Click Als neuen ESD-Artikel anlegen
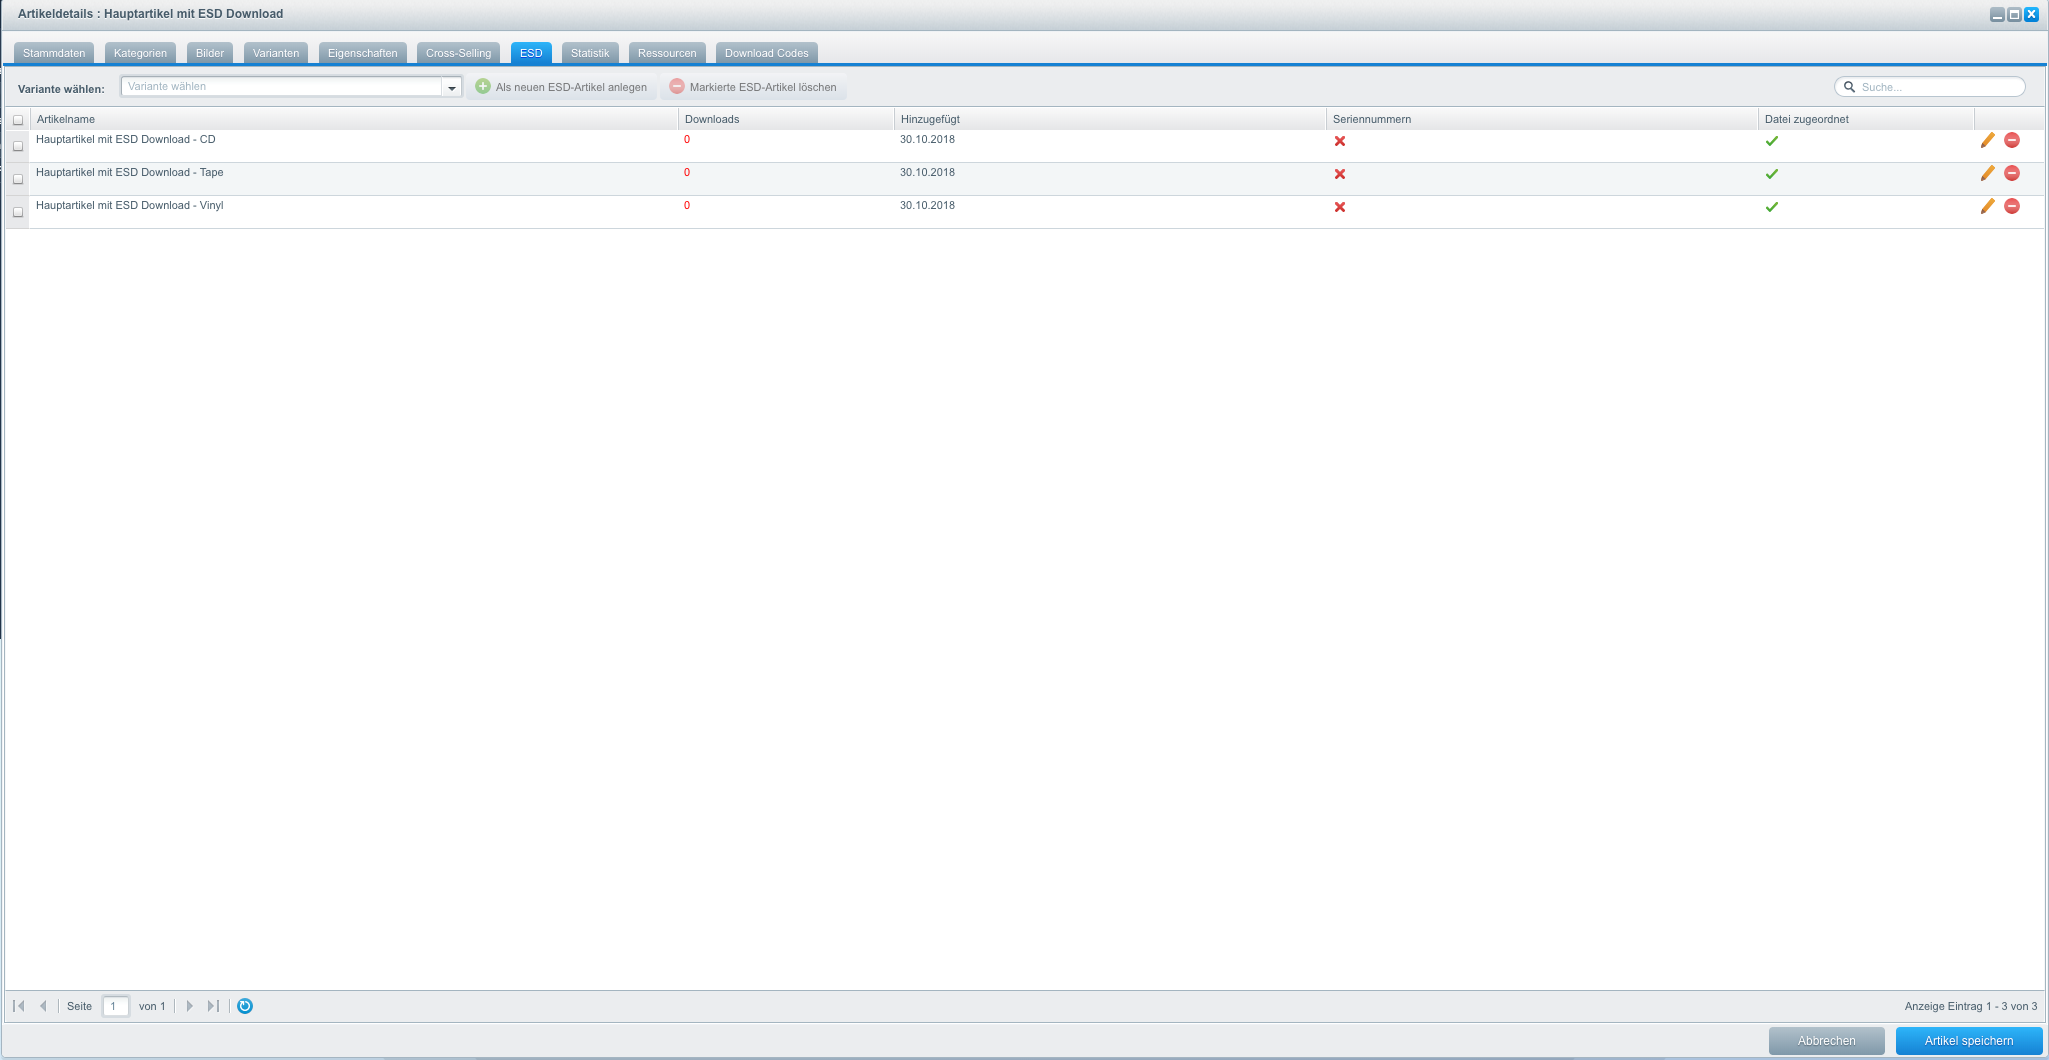 coord(561,87)
